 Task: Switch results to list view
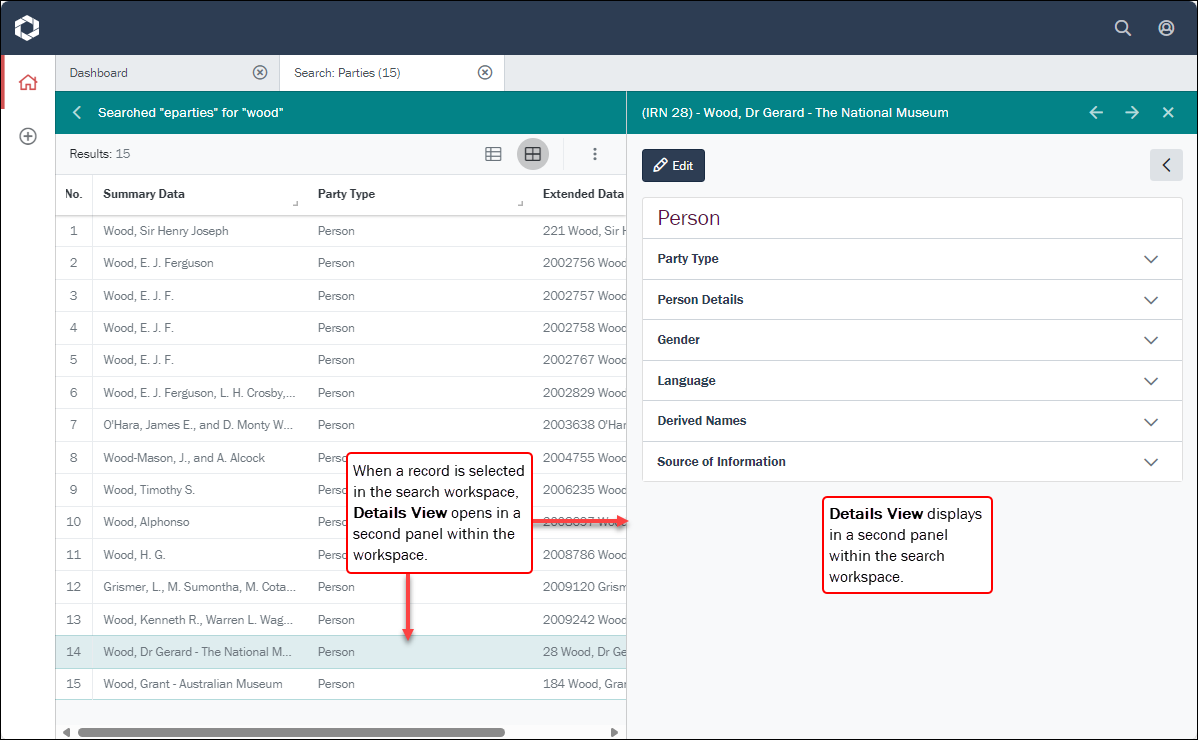493,154
